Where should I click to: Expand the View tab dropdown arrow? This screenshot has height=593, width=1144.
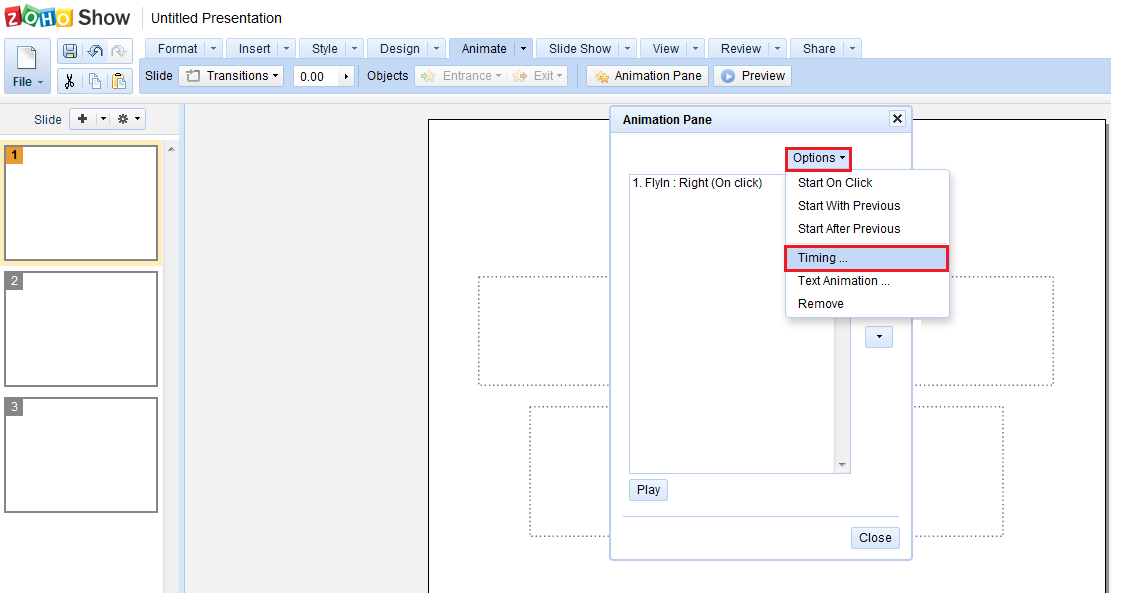pyautogui.click(x=695, y=49)
